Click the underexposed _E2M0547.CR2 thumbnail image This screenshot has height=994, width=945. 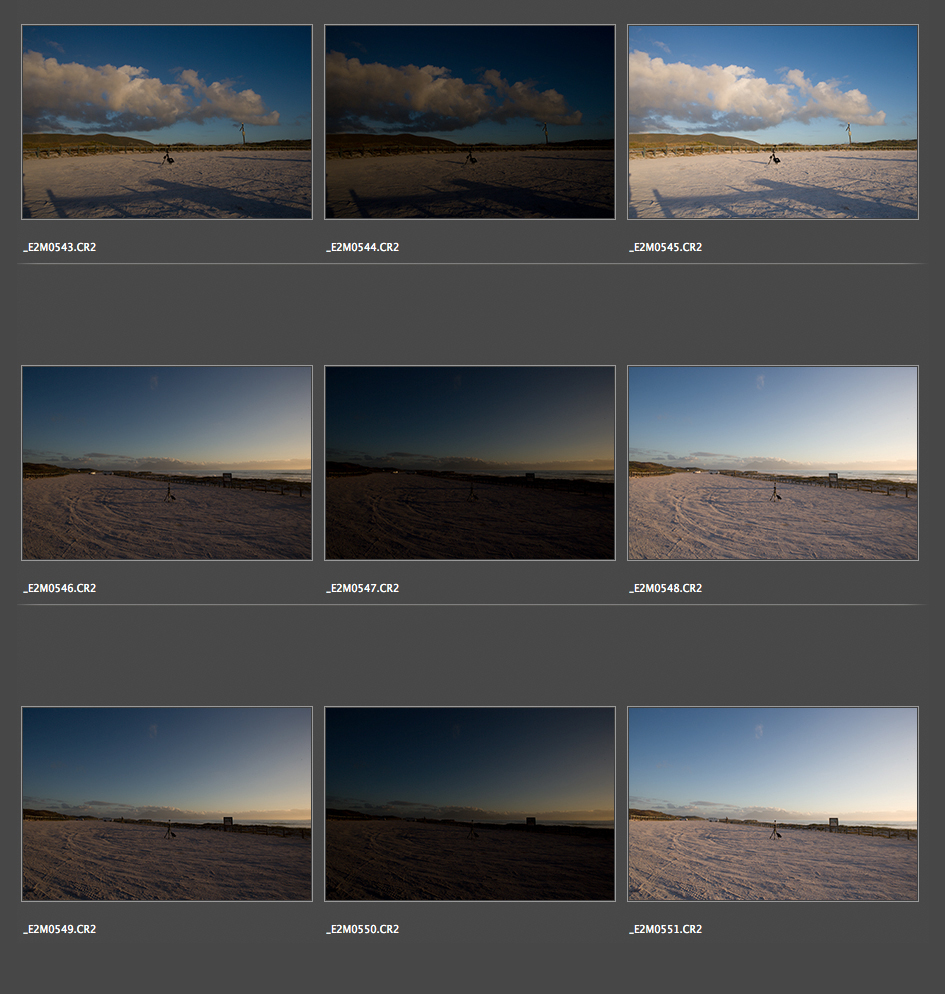470,463
